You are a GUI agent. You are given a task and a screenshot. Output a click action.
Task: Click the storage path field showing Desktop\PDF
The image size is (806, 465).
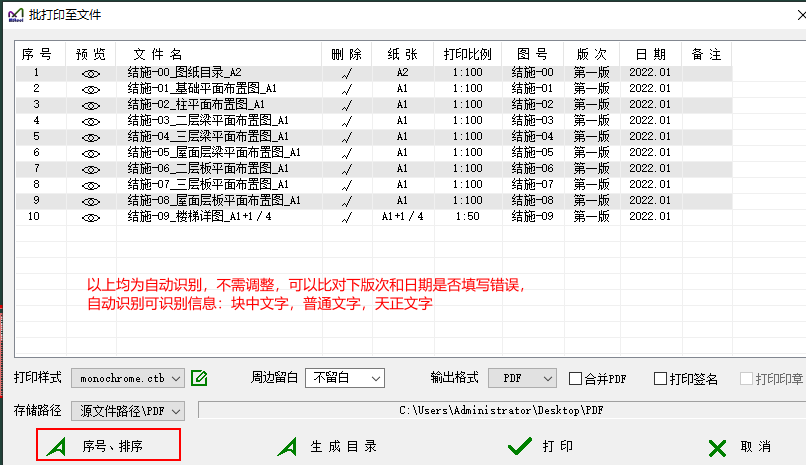click(x=500, y=410)
